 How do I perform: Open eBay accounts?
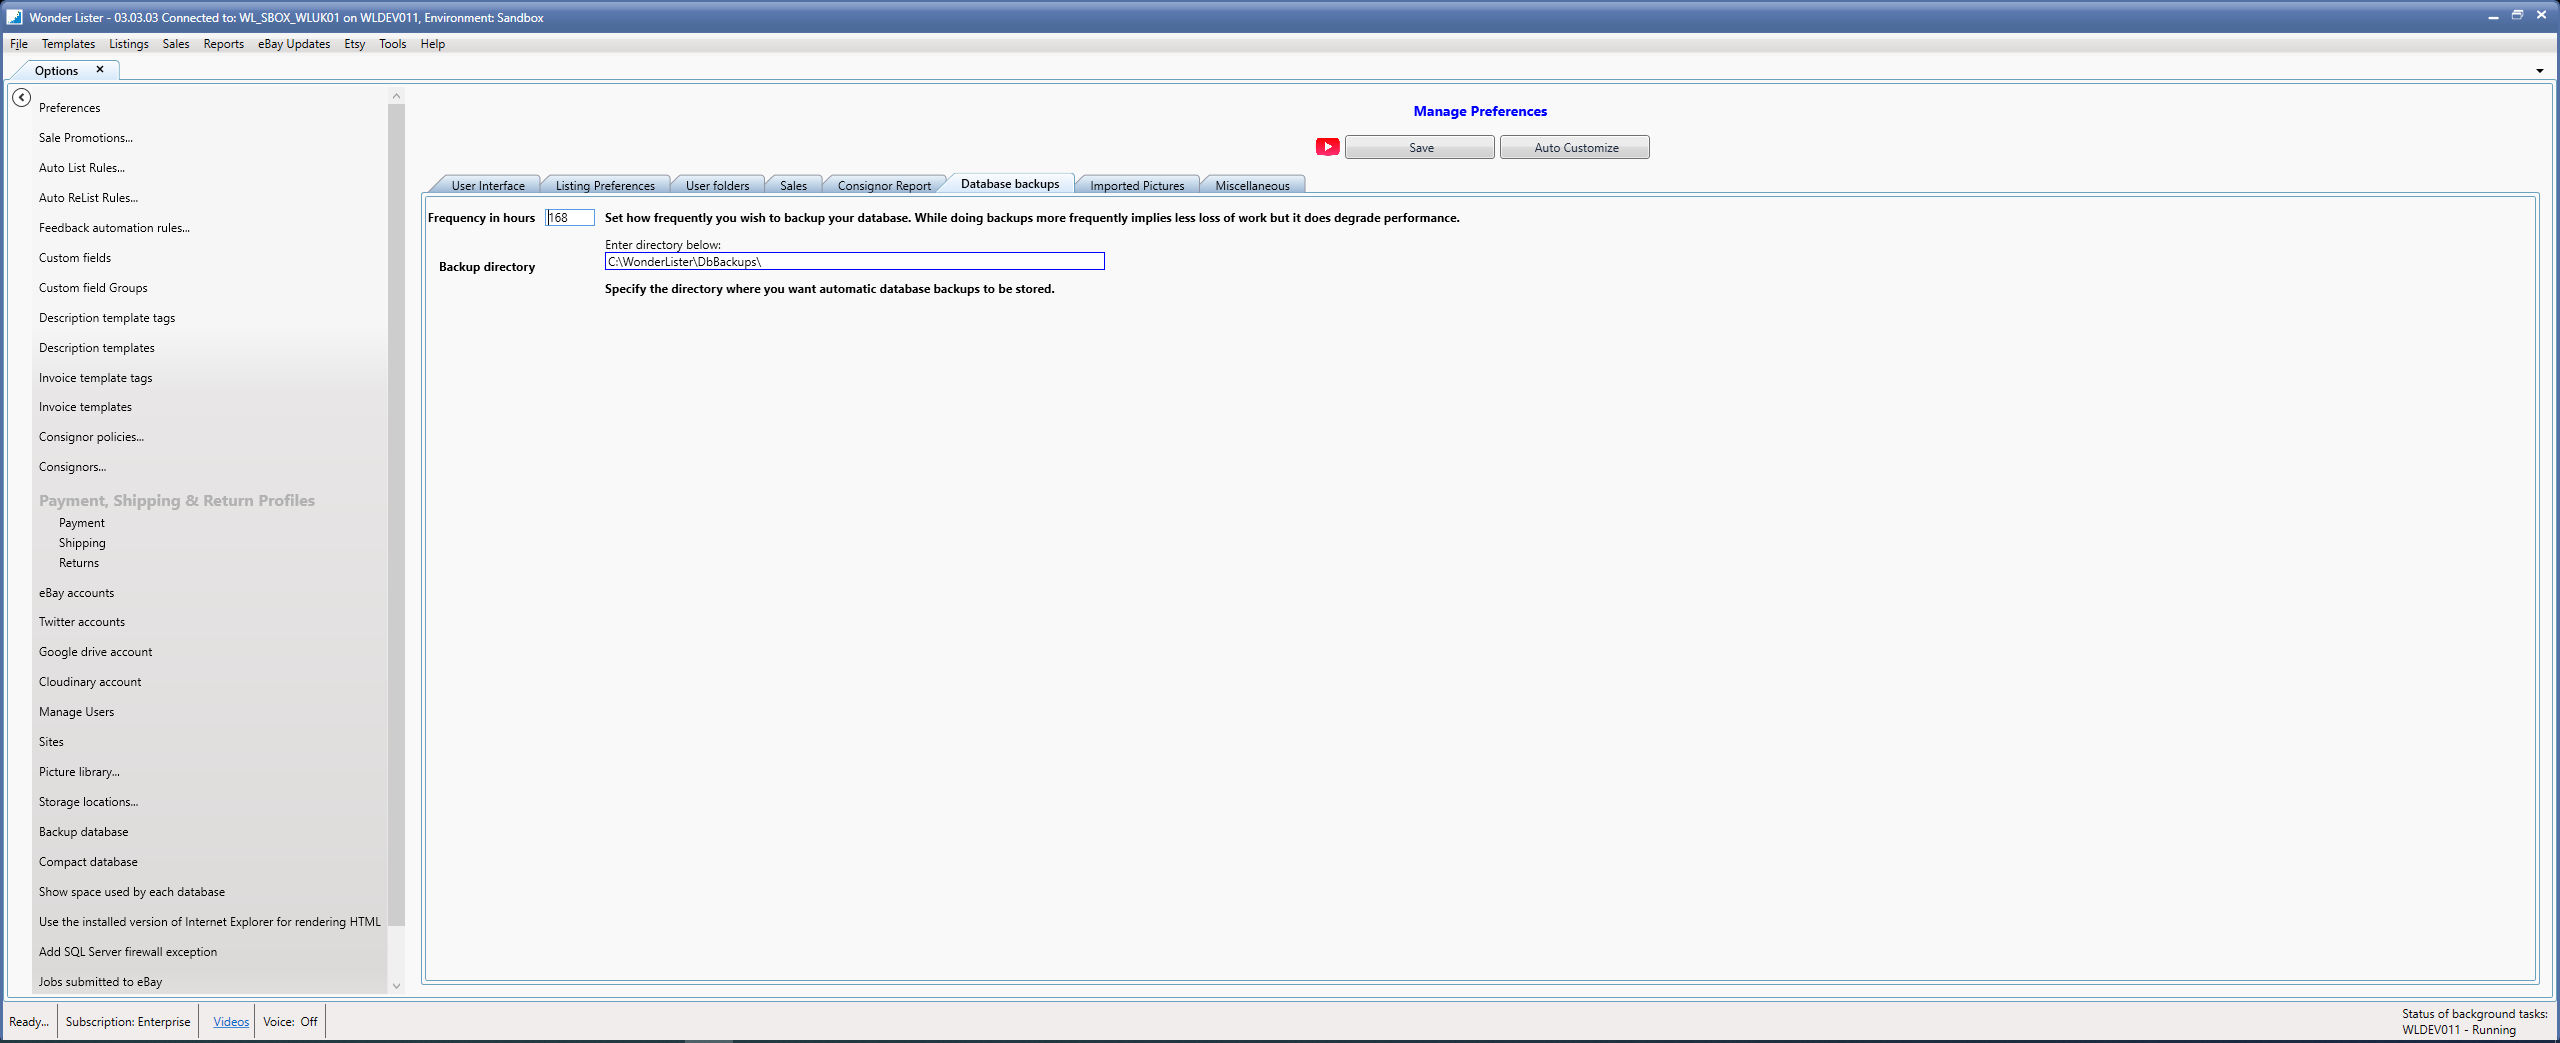point(76,593)
